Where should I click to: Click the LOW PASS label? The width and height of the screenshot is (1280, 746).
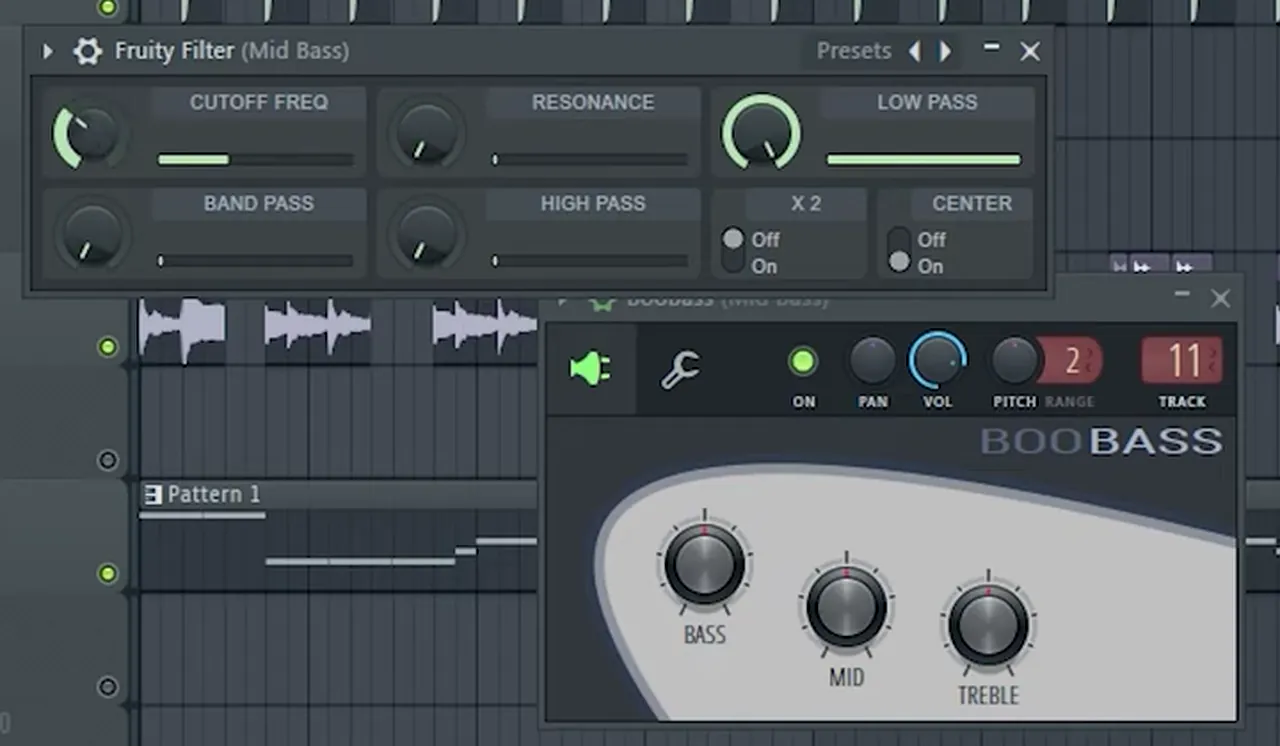coord(927,102)
